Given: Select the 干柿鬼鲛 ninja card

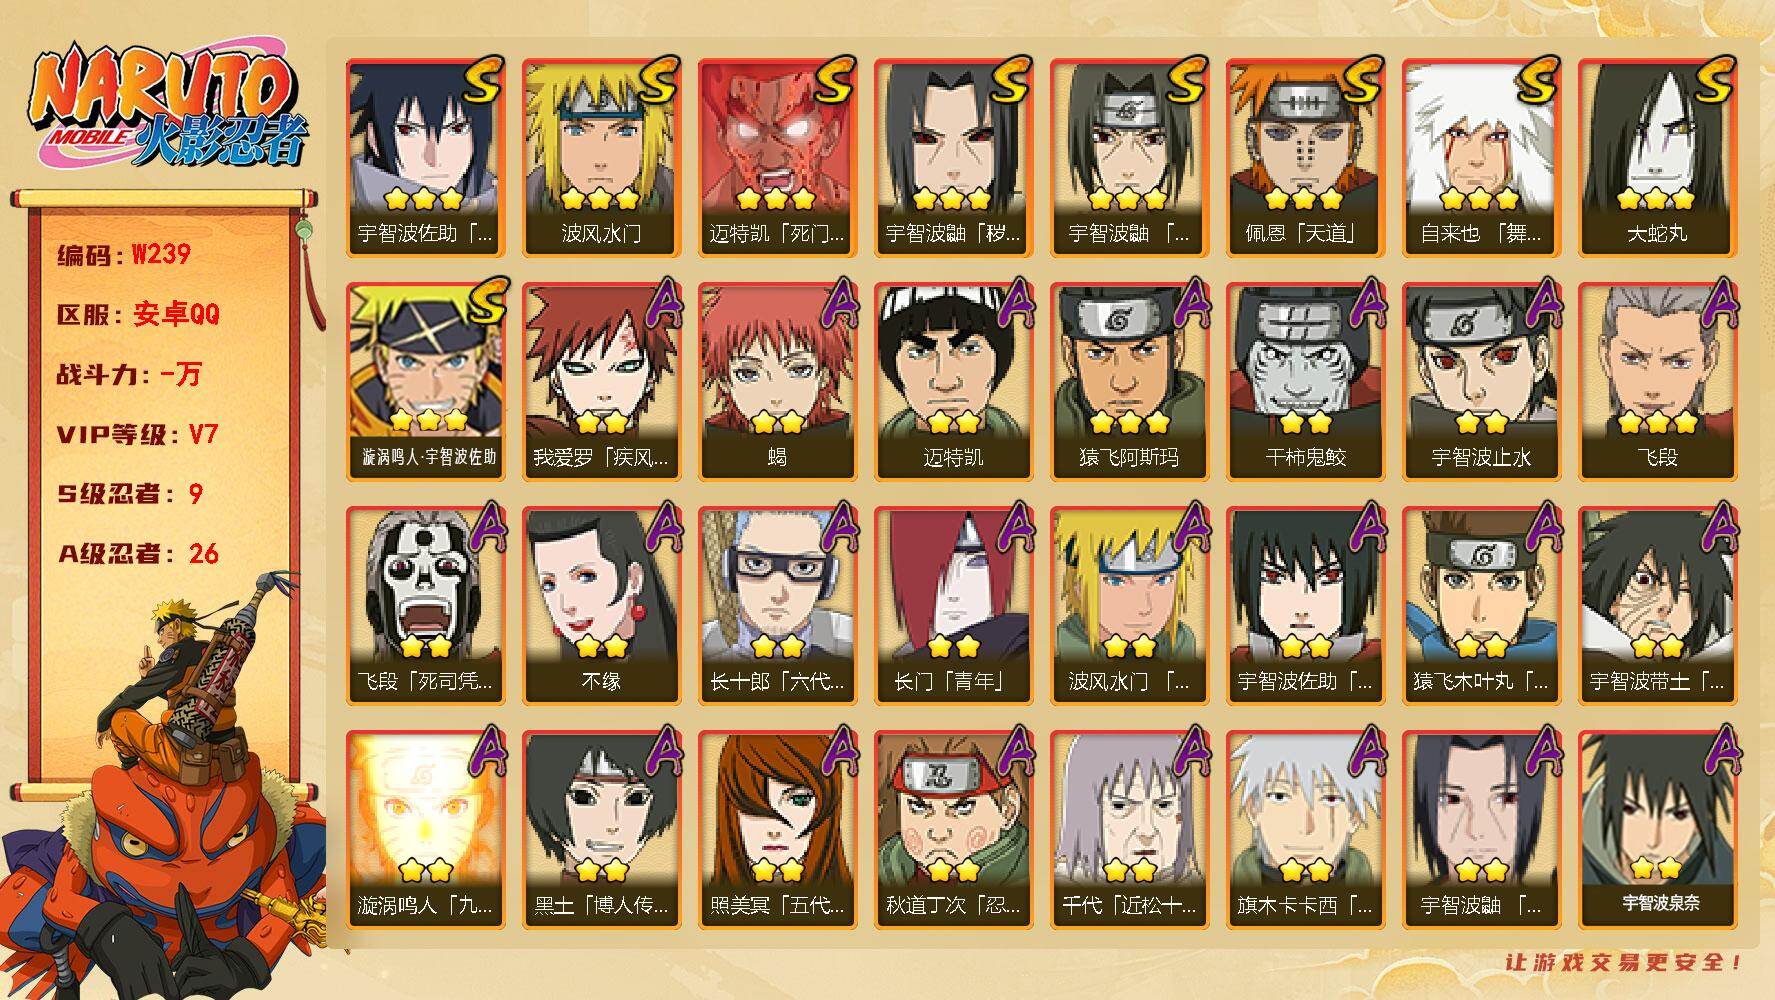Looking at the screenshot, I should click(x=1305, y=382).
